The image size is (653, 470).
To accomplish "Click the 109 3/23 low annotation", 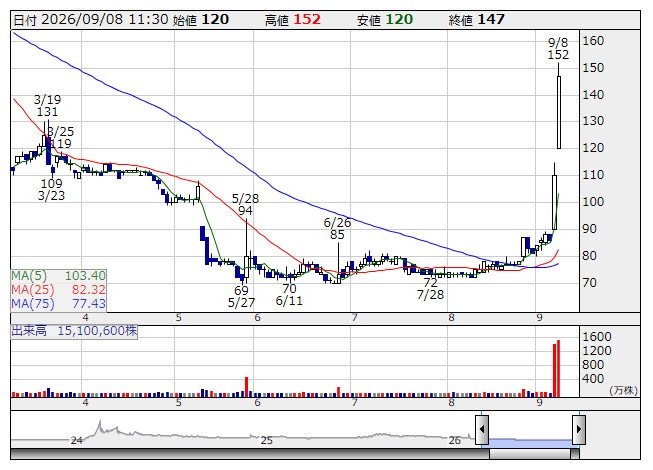I will 51,190.
